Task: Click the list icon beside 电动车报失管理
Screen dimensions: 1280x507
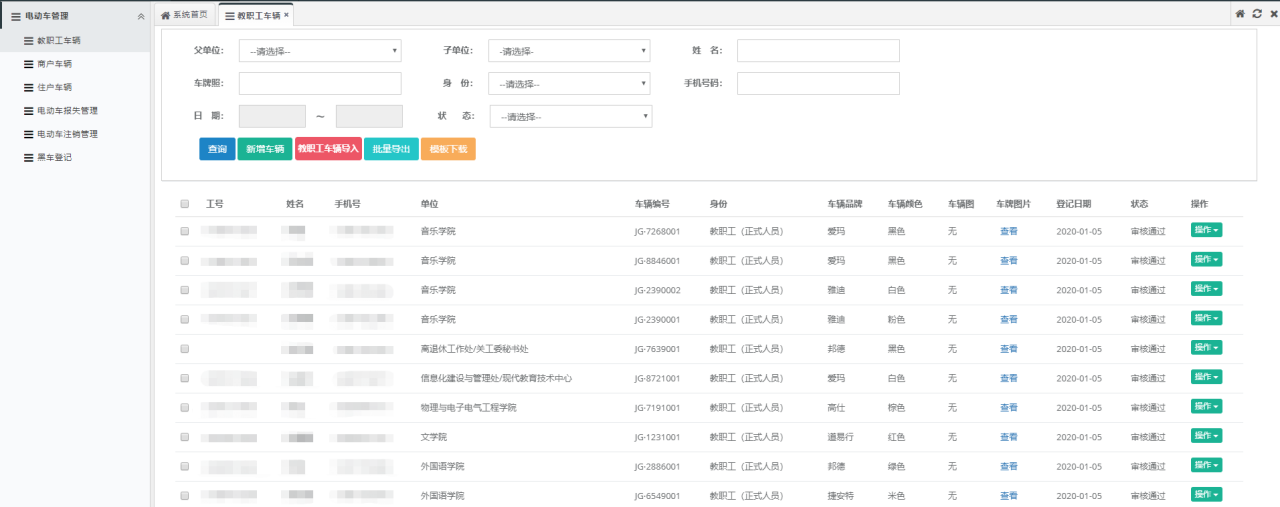Action: 28,111
